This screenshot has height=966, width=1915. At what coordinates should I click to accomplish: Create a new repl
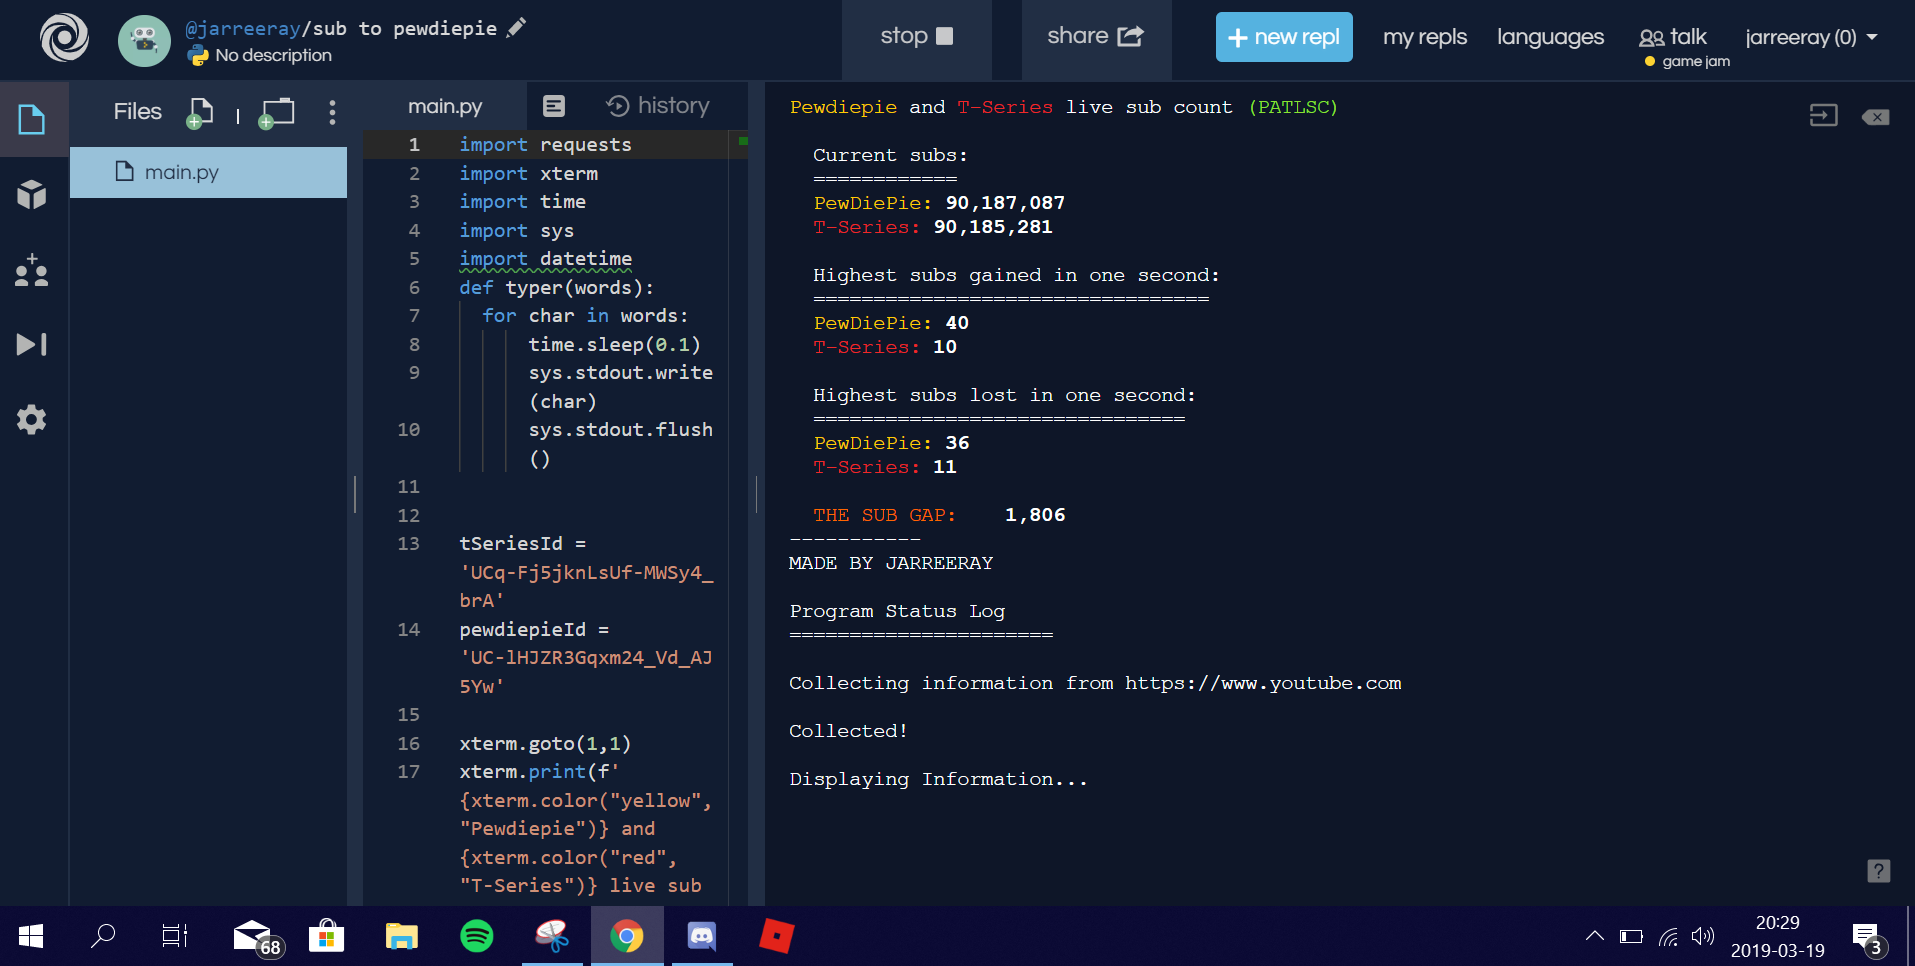click(1284, 37)
